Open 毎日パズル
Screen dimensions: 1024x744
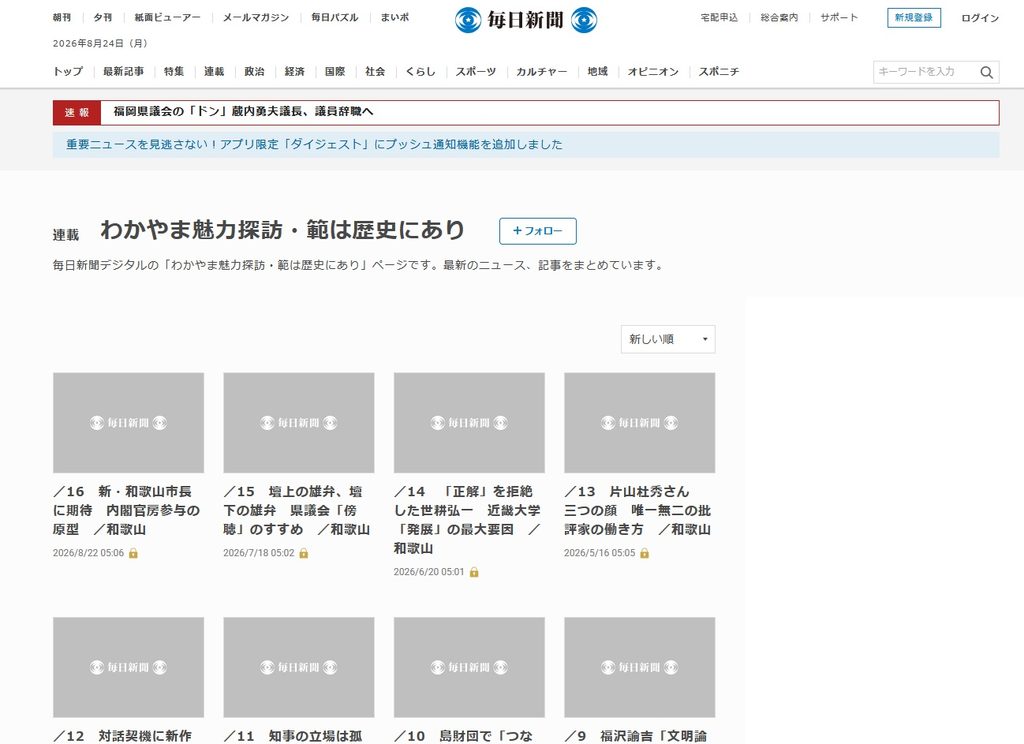(334, 18)
